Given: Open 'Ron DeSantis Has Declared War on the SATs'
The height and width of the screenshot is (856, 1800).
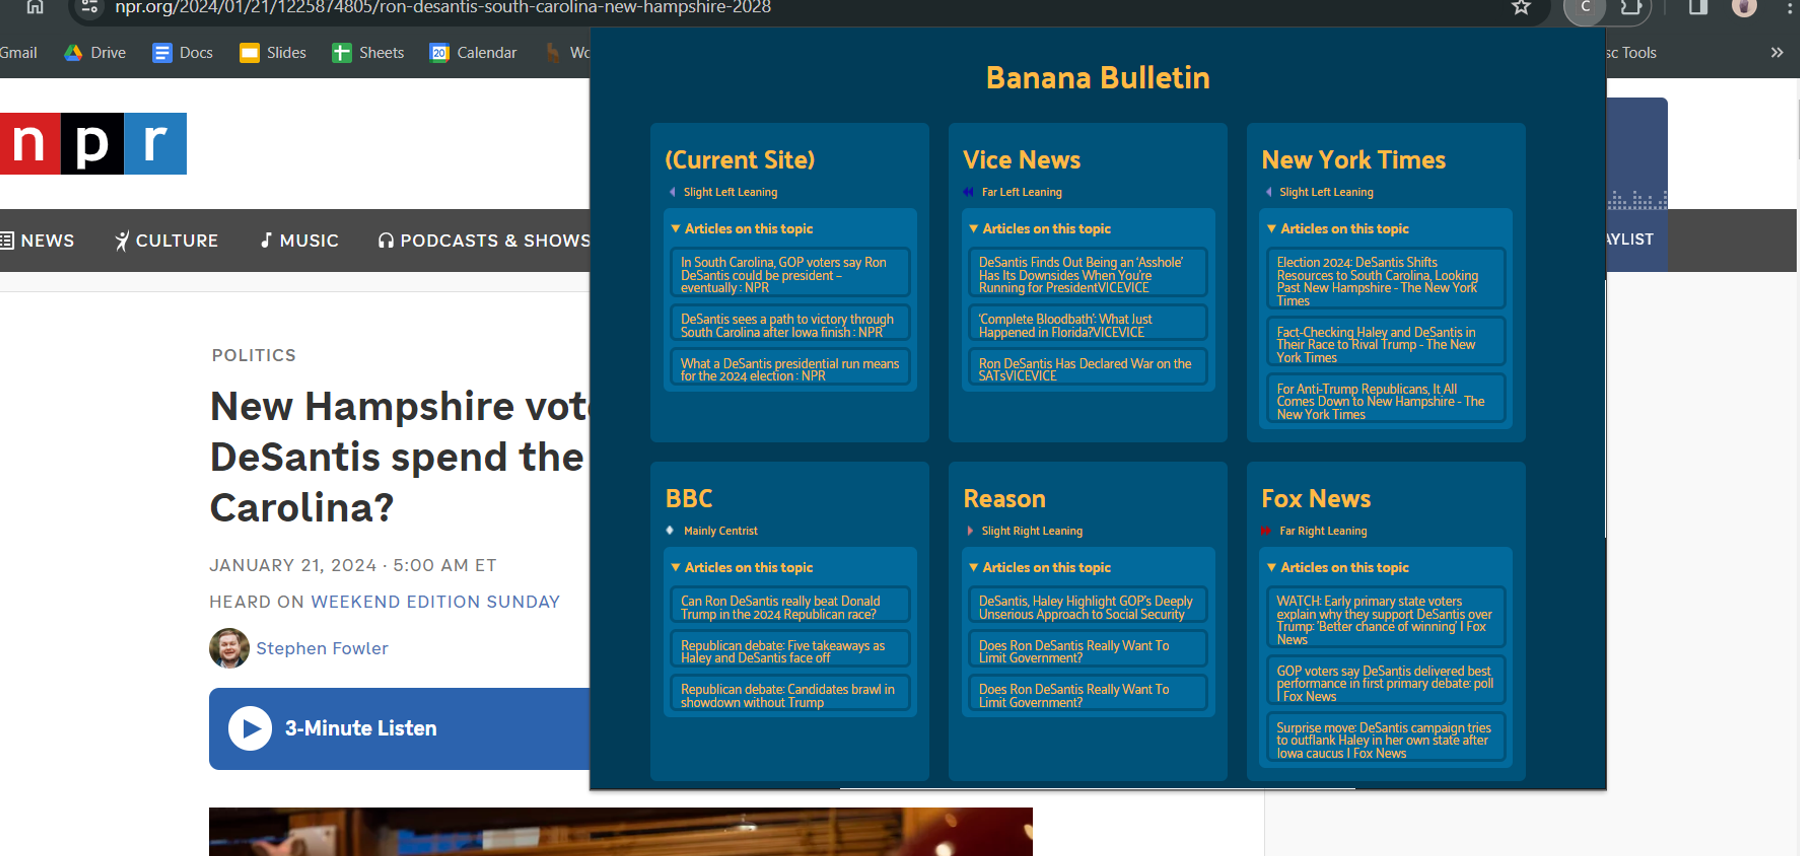Looking at the screenshot, I should coord(1088,369).
